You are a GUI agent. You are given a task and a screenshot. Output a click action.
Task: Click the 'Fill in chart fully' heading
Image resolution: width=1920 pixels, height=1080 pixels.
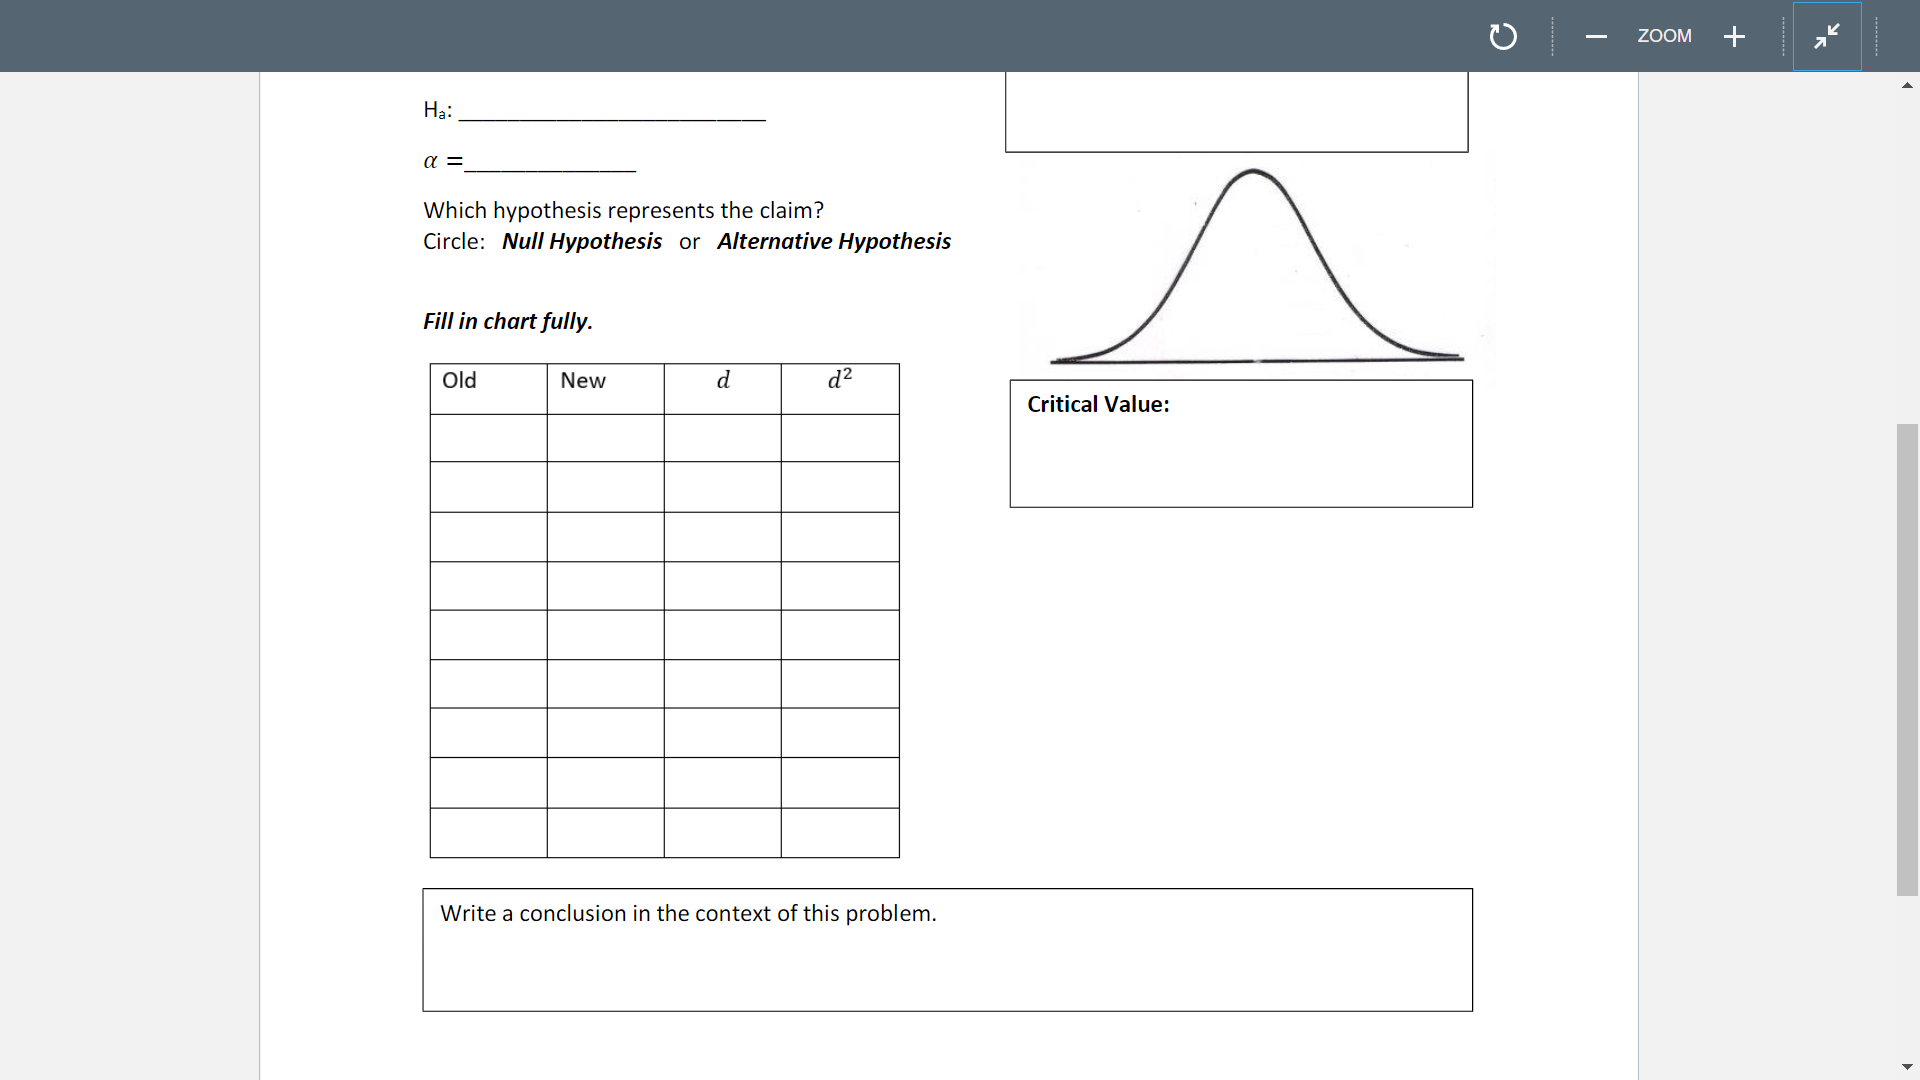[507, 321]
